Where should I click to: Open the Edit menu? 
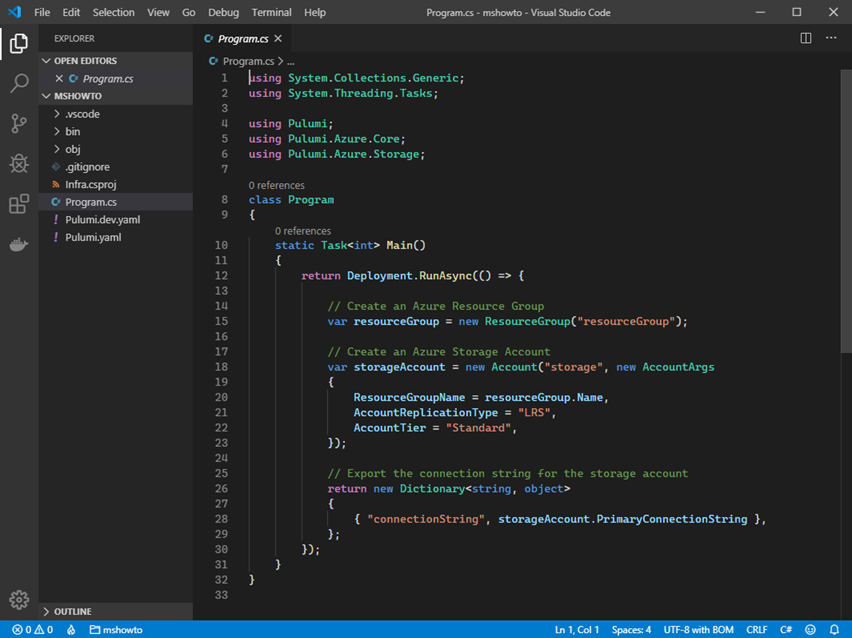tap(71, 12)
